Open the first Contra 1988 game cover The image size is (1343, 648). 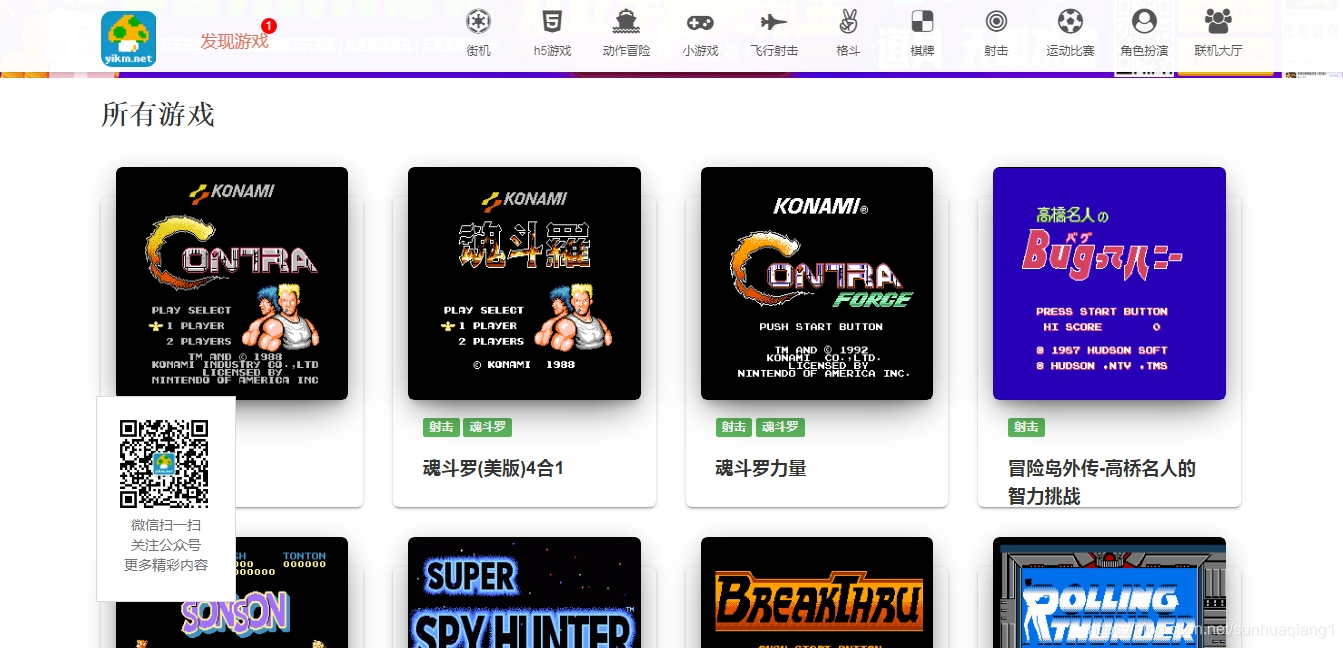[x=232, y=283]
